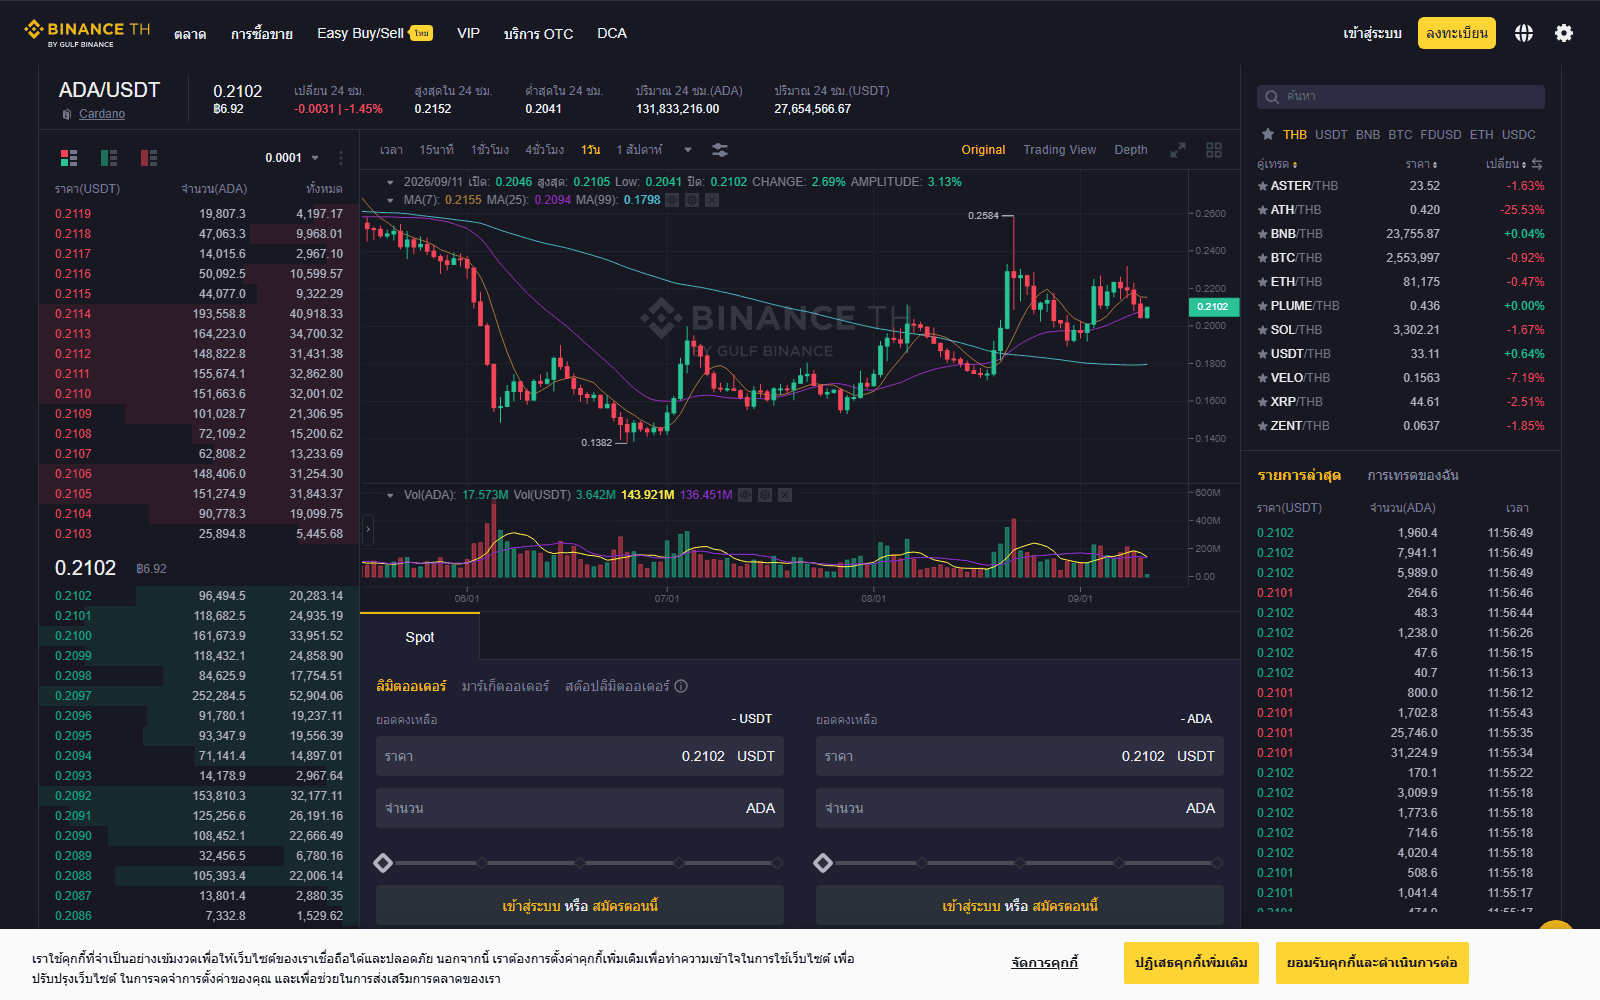Toggle MA indicator visibility eye
The image size is (1600, 1000).
point(672,200)
